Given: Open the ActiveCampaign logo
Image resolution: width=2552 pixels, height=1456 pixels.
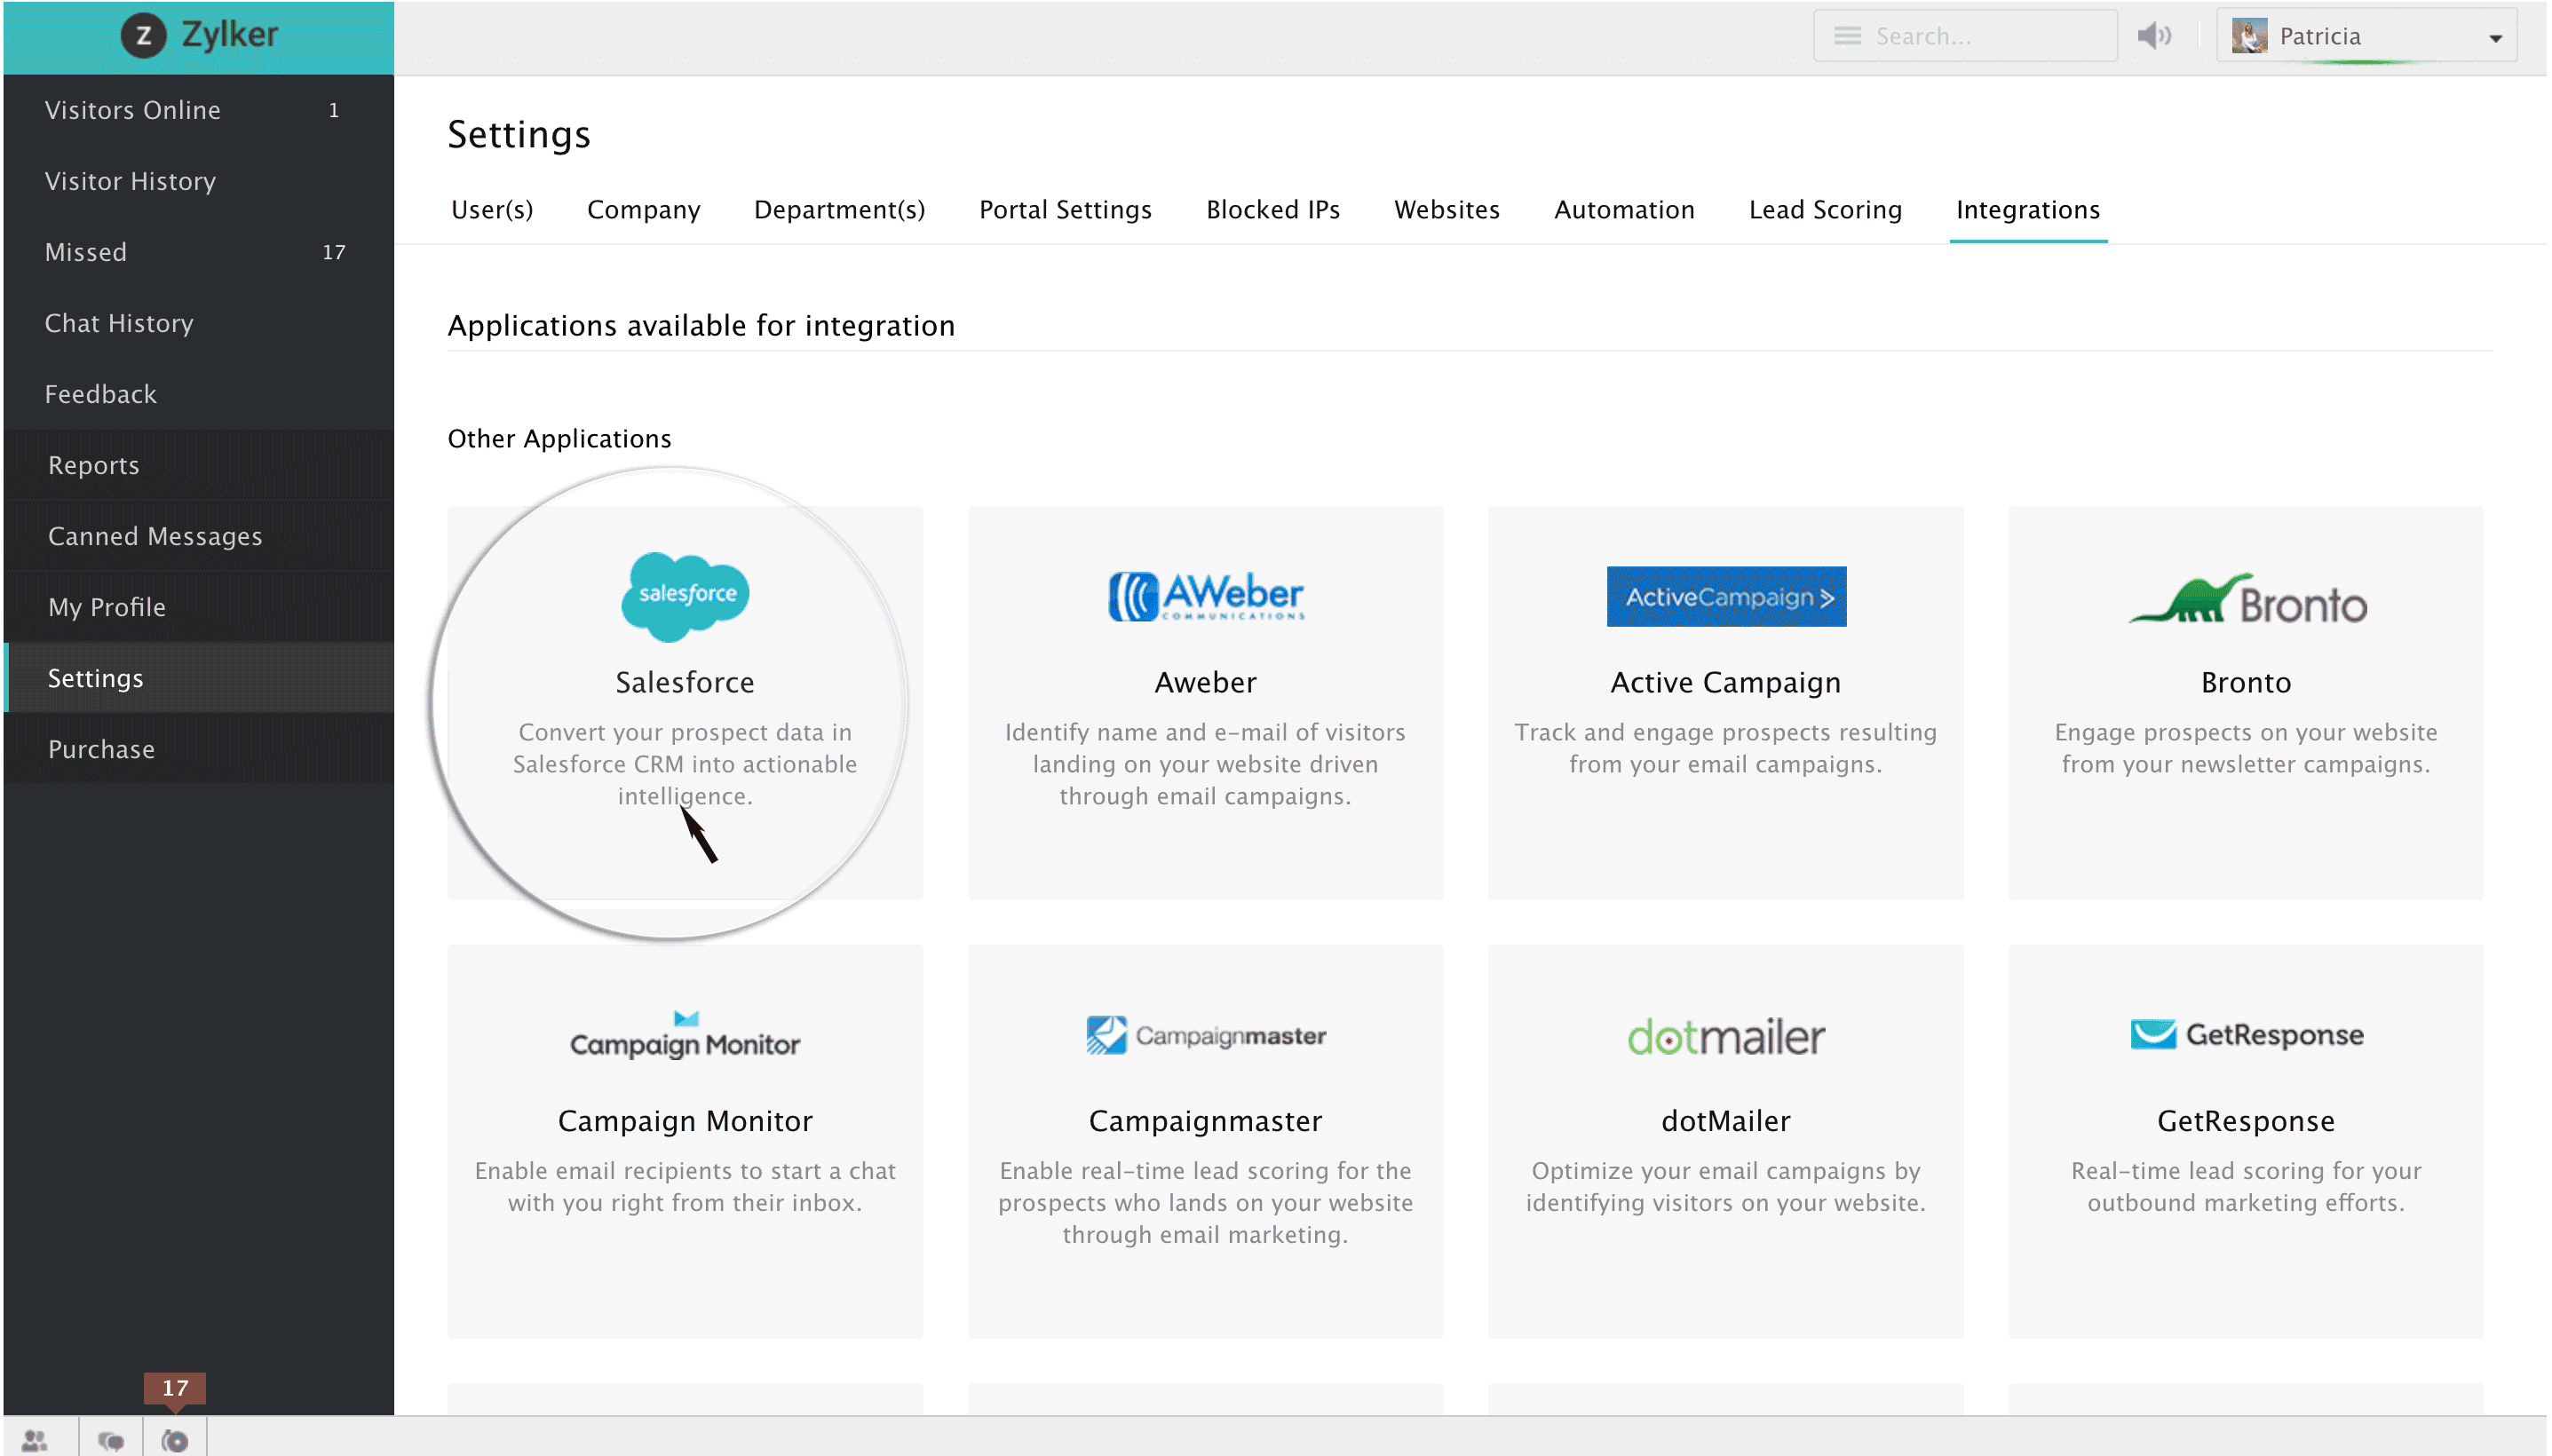Looking at the screenshot, I should click(x=1725, y=596).
